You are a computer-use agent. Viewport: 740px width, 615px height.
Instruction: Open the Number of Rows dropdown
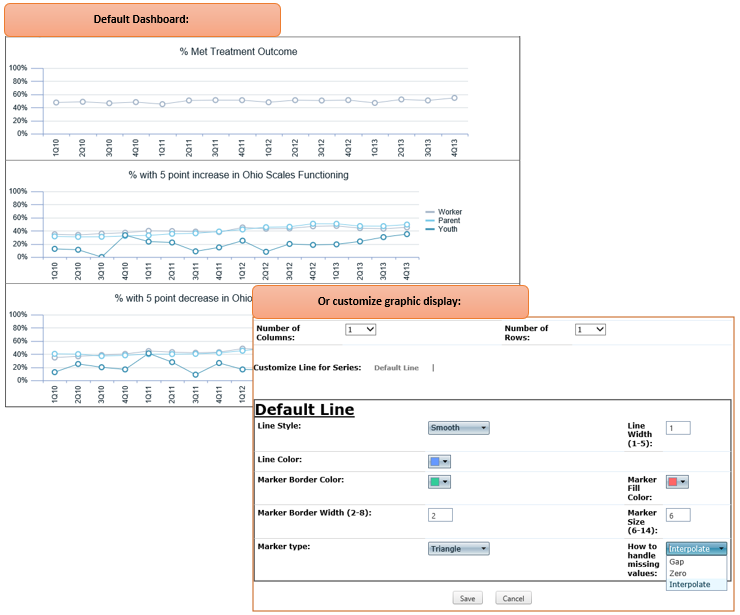click(590, 329)
